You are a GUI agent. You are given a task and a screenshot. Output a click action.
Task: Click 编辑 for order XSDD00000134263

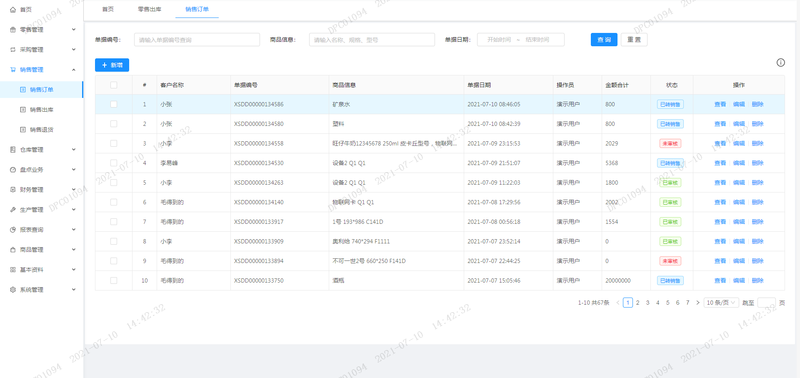(x=739, y=183)
